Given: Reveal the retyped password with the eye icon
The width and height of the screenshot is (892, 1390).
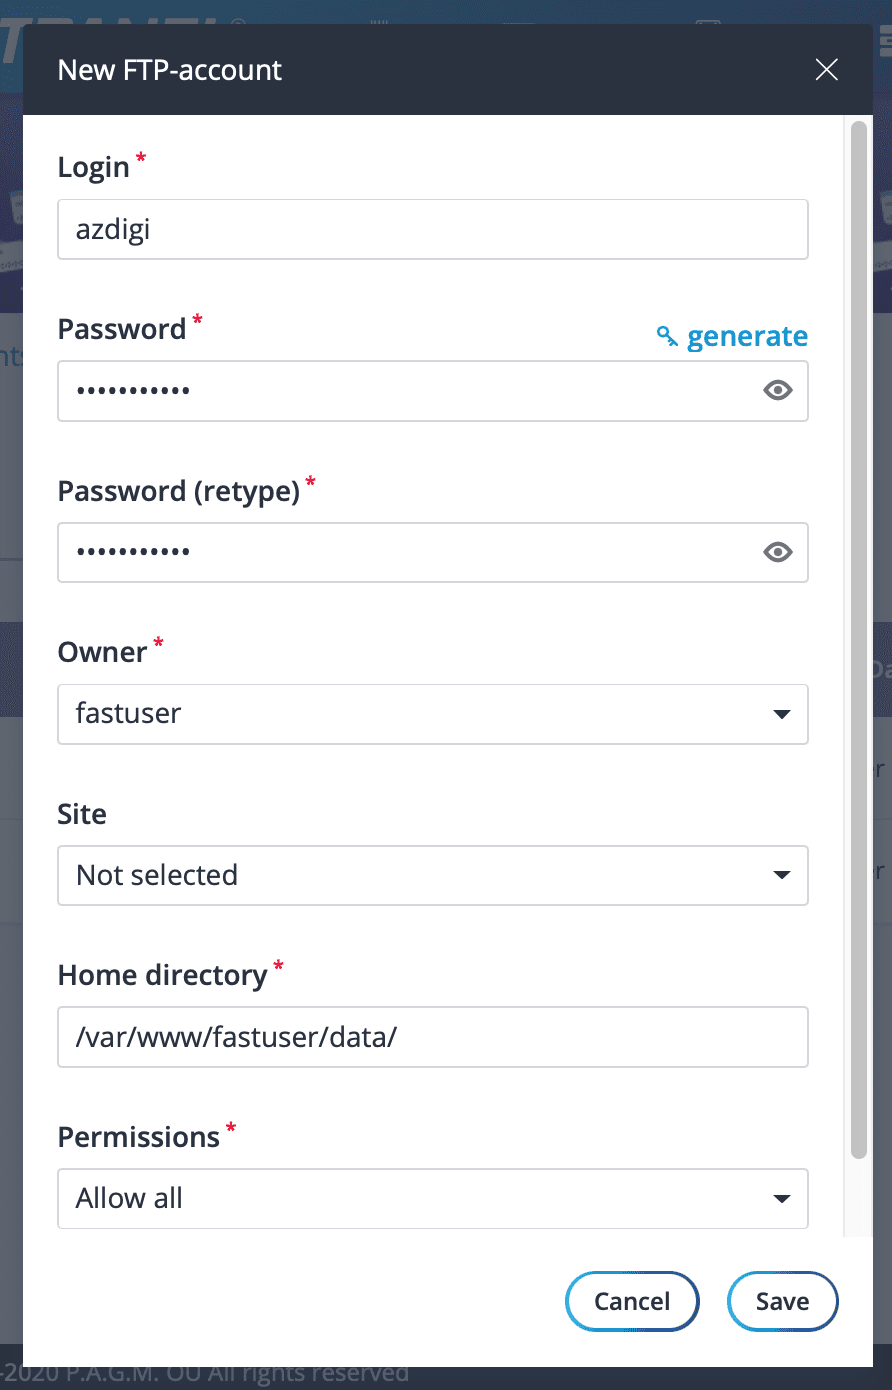Looking at the screenshot, I should pos(778,552).
